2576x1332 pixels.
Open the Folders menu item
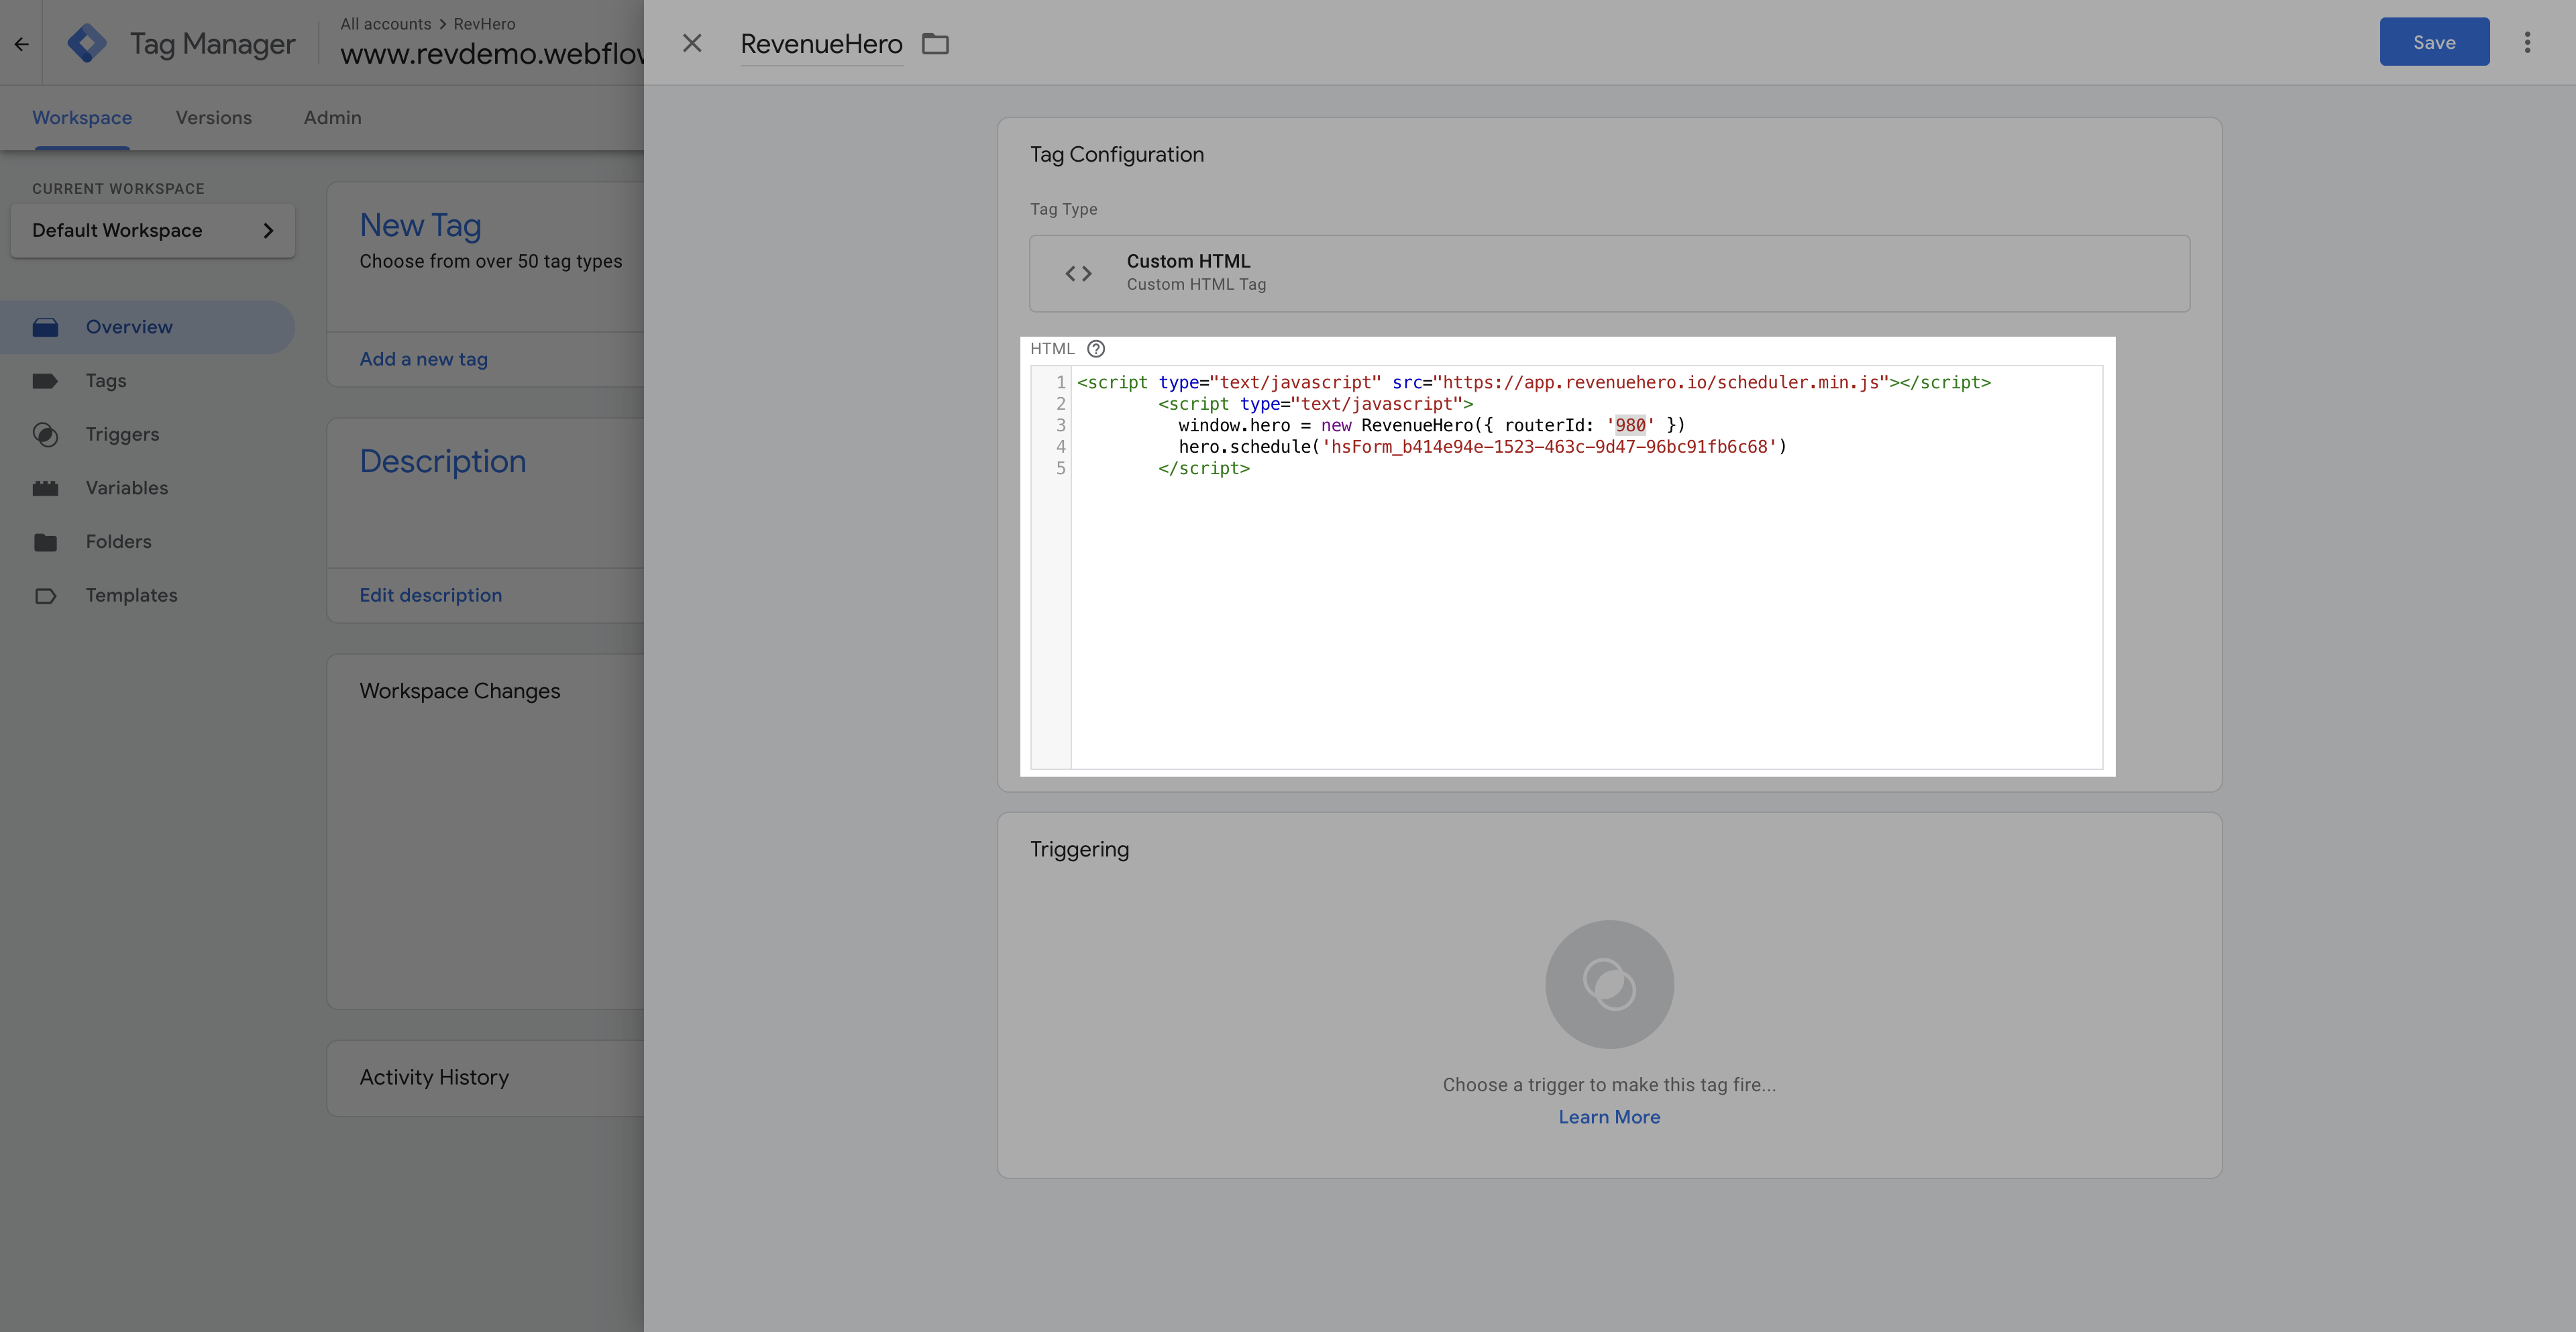(118, 542)
